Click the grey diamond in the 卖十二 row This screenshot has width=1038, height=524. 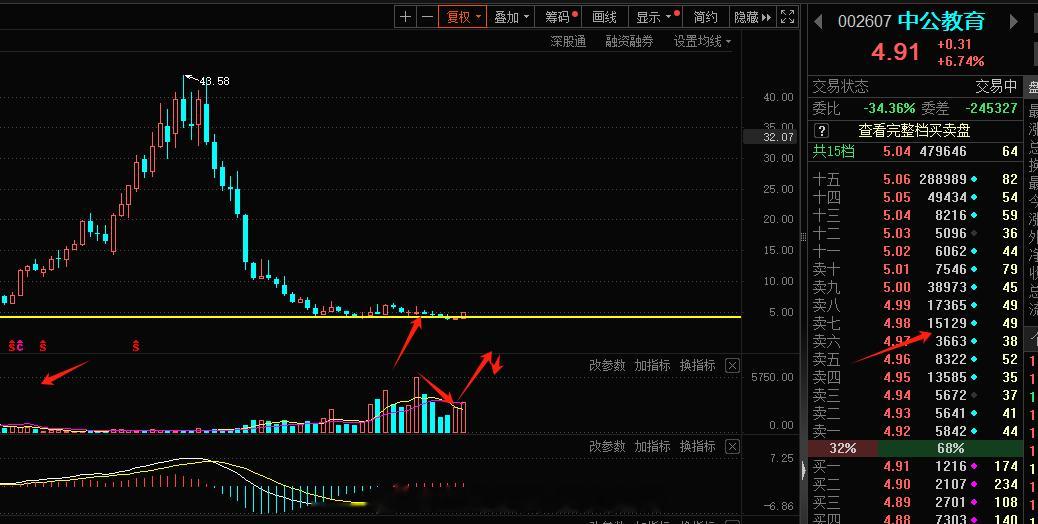tap(974, 233)
